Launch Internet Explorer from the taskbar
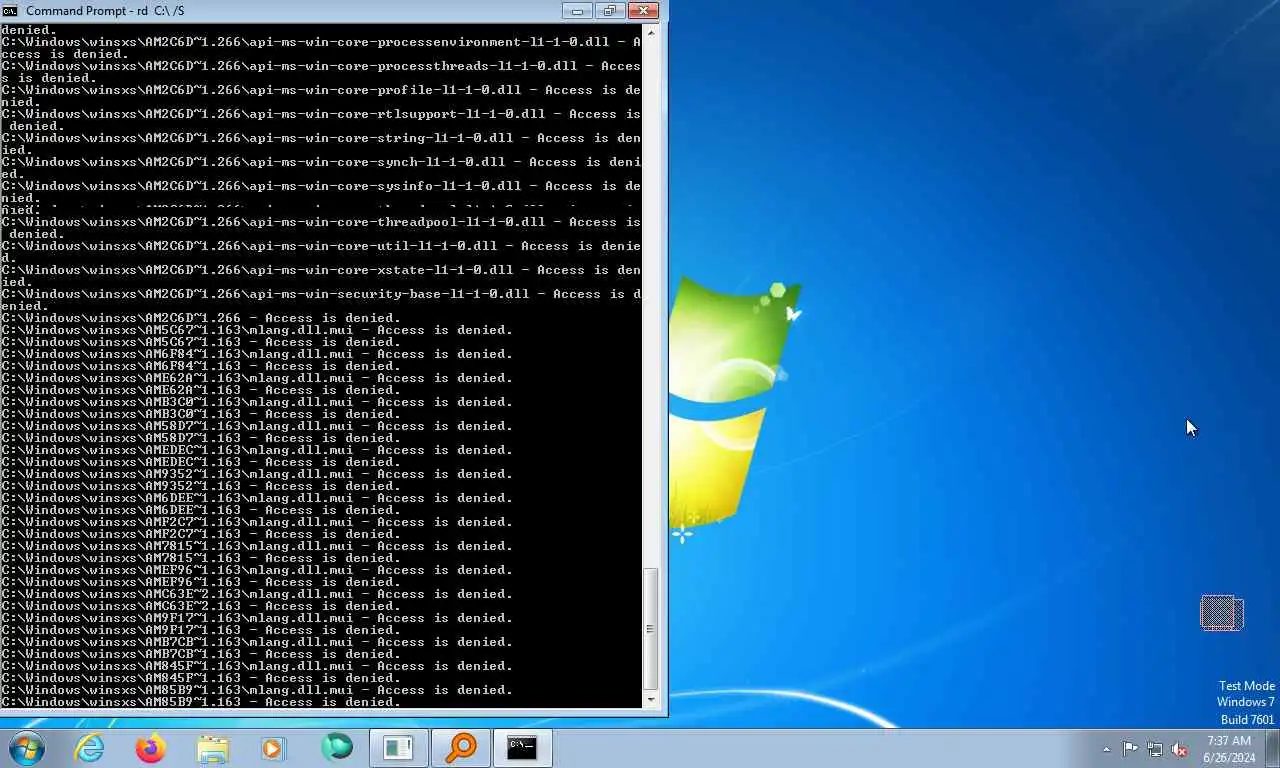 90,748
